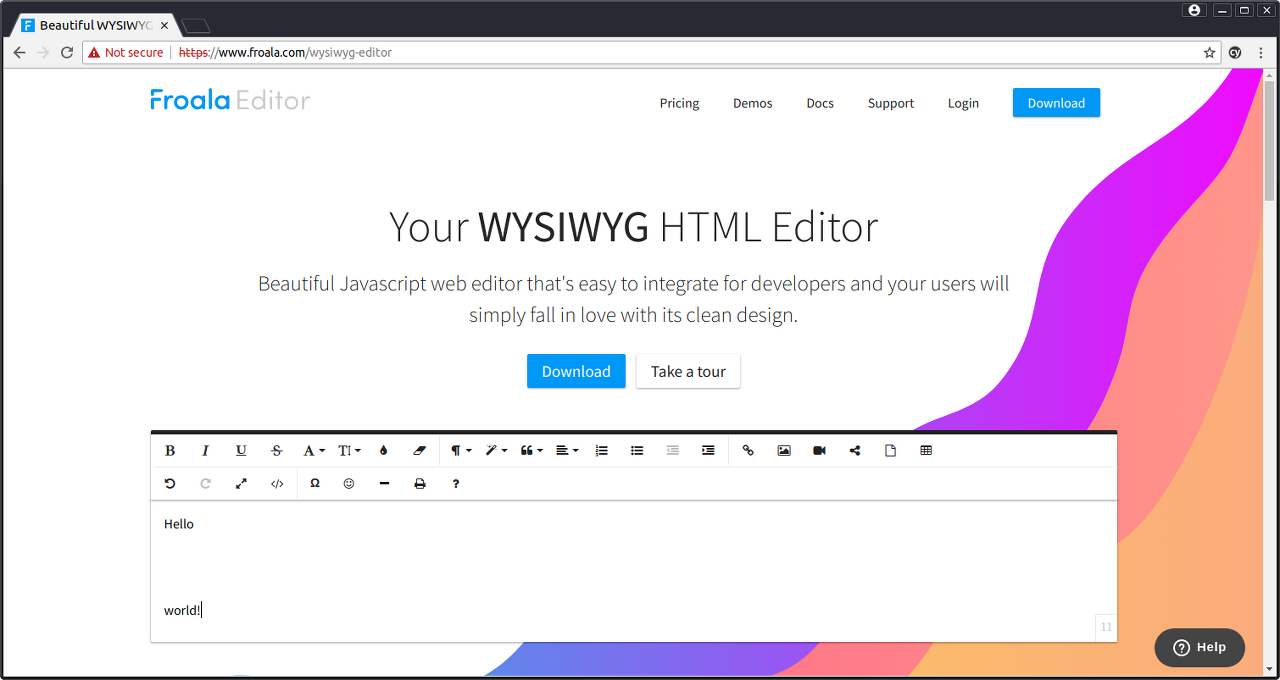Click the round extension icon beside the bookmark star
The image size is (1280, 680).
click(x=1236, y=52)
